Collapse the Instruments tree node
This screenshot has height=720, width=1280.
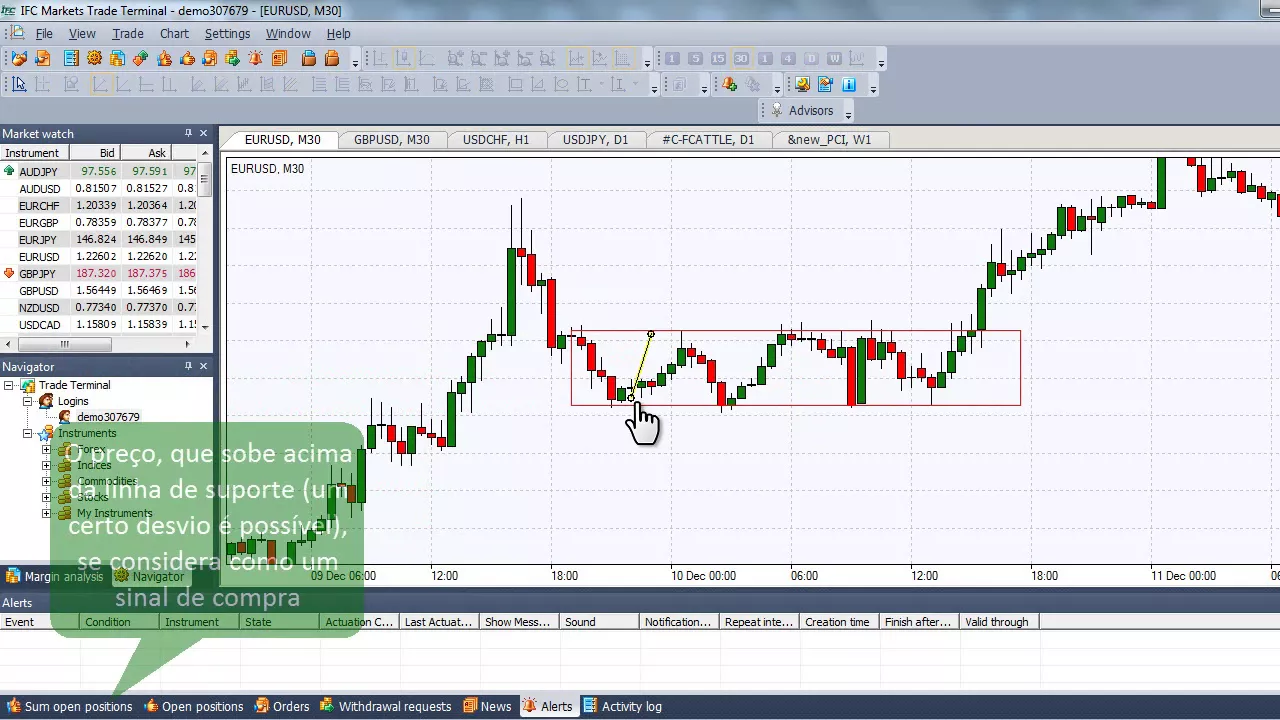(x=28, y=433)
